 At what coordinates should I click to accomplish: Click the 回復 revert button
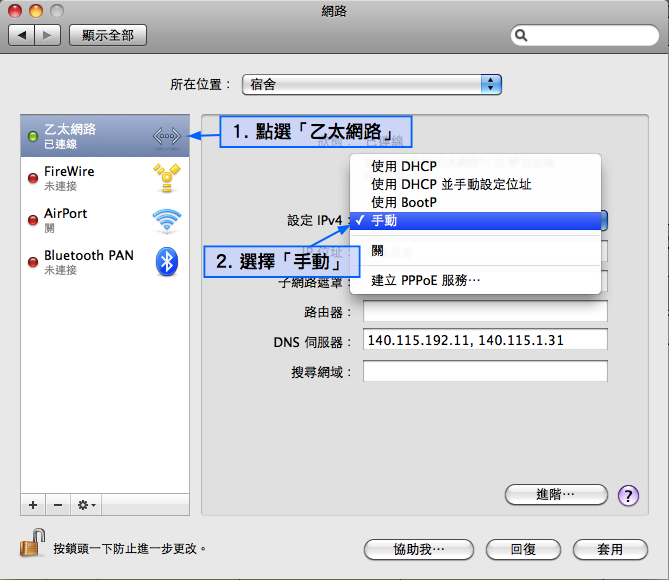523,549
